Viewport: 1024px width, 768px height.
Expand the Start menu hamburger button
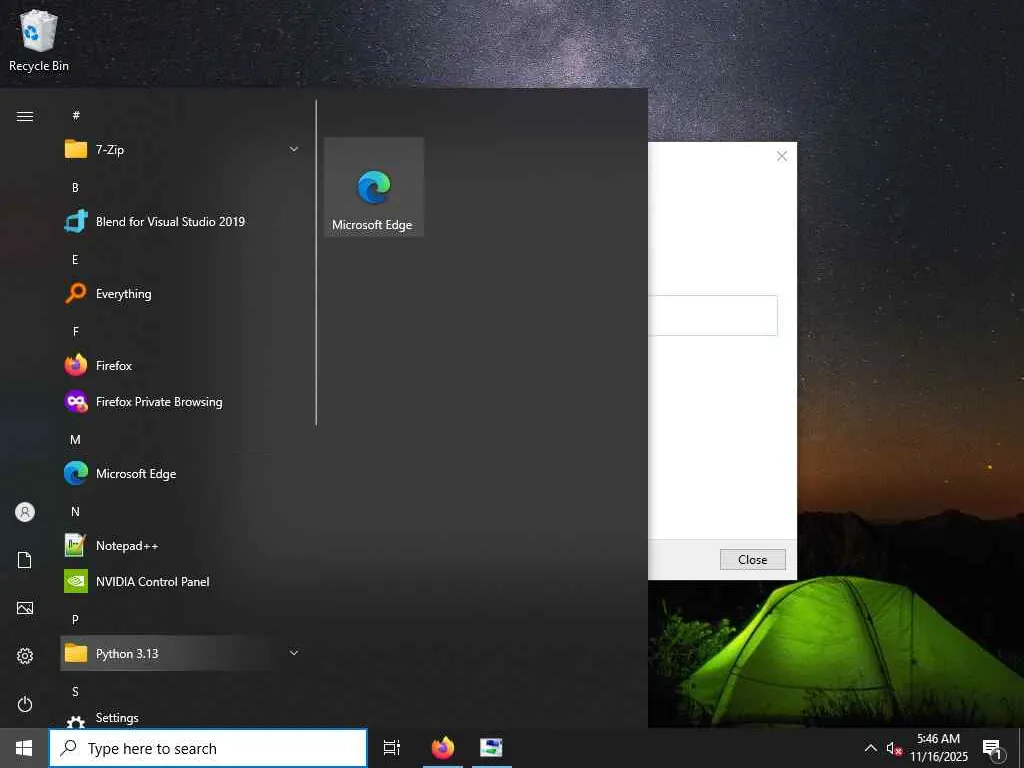coord(25,116)
